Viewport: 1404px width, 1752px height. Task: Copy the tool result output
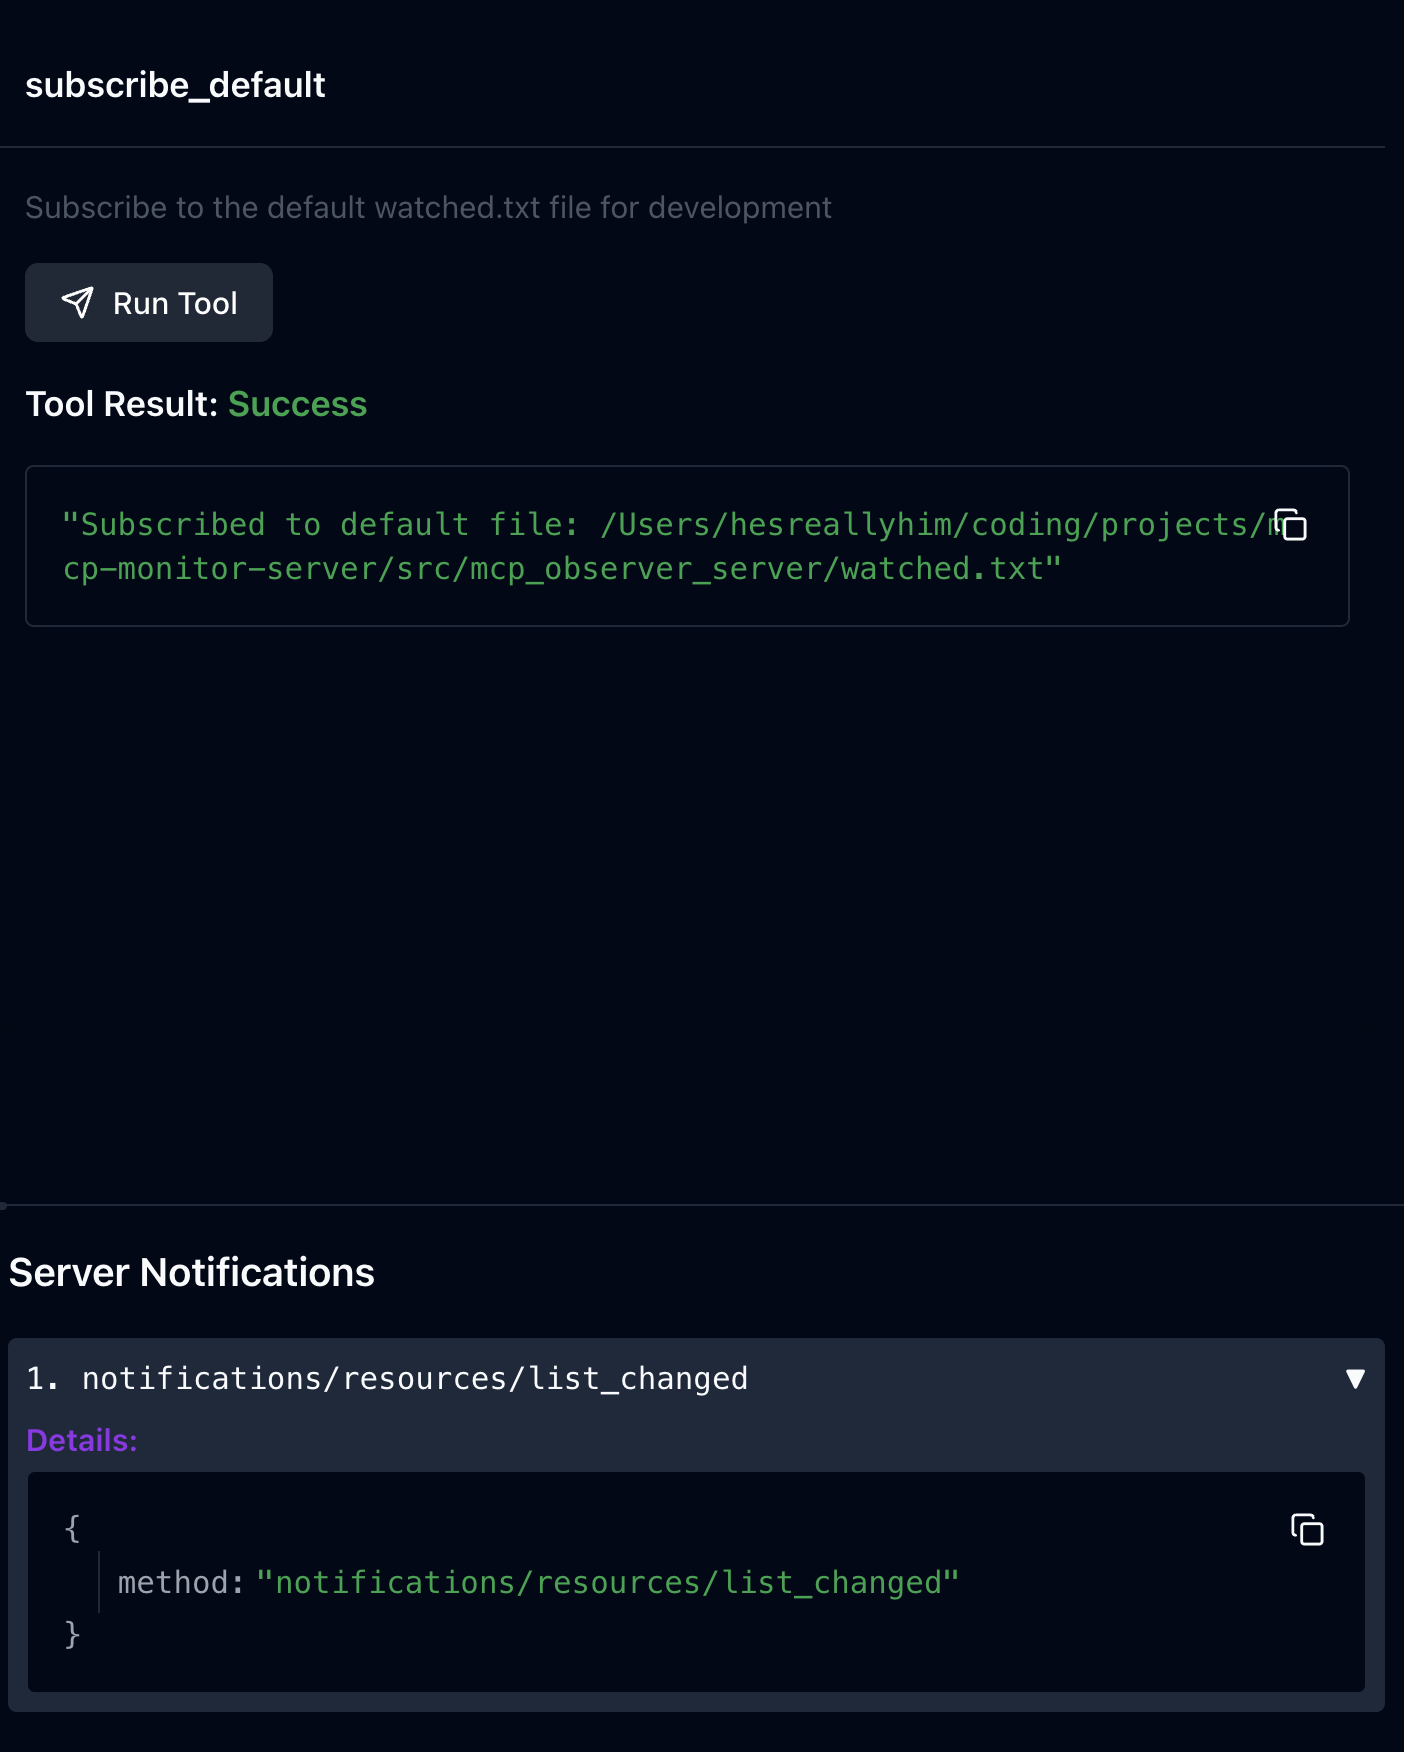(x=1291, y=525)
